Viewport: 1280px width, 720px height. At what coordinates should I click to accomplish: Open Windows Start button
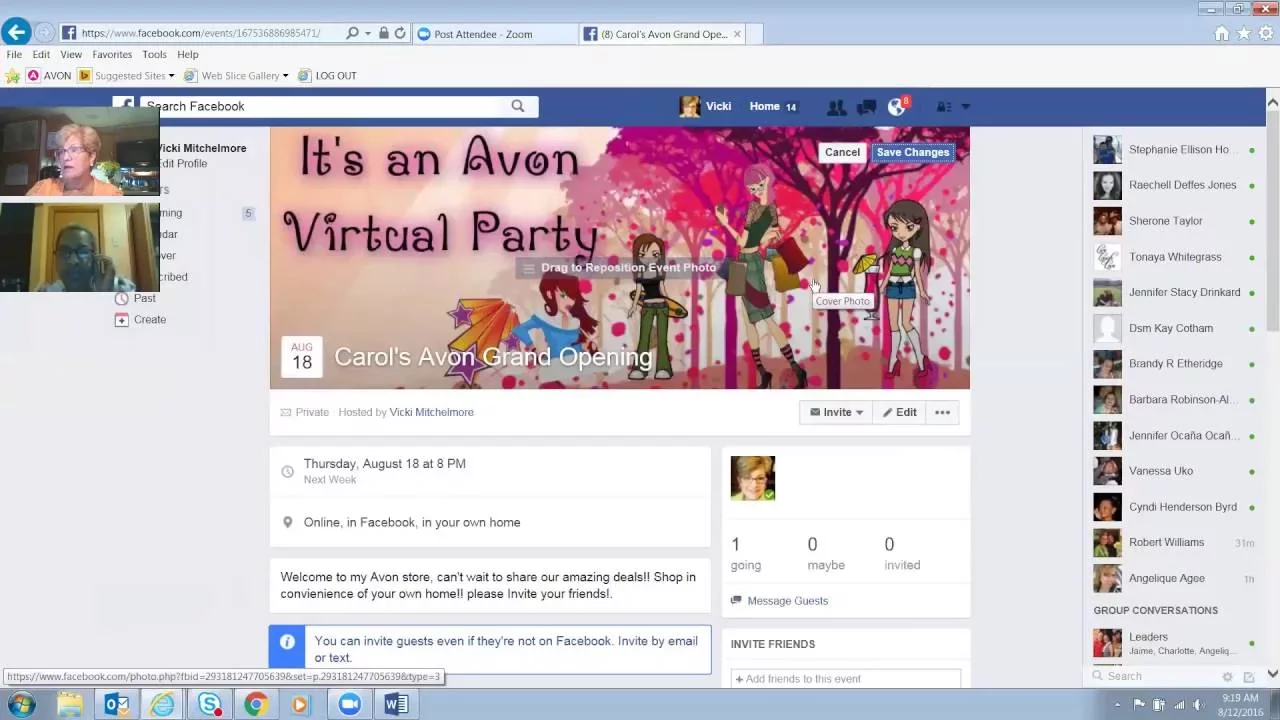(21, 704)
